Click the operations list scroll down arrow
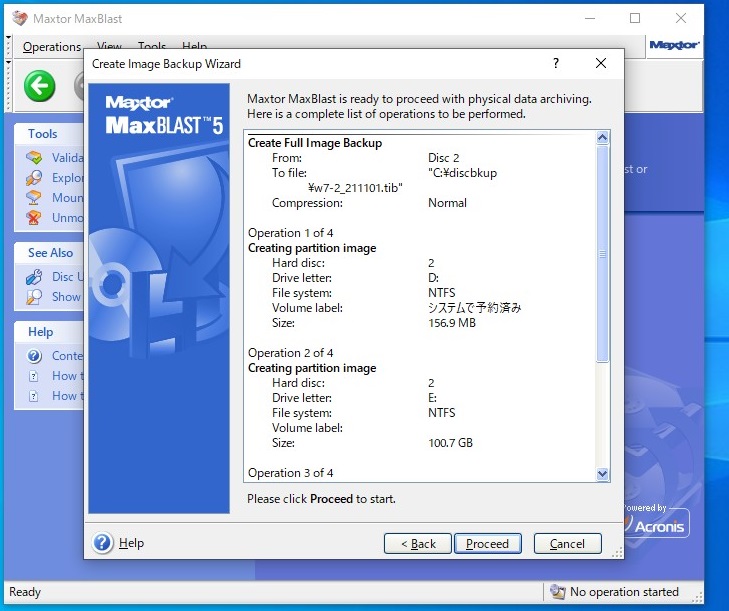This screenshot has height=611, width=729. 603,474
